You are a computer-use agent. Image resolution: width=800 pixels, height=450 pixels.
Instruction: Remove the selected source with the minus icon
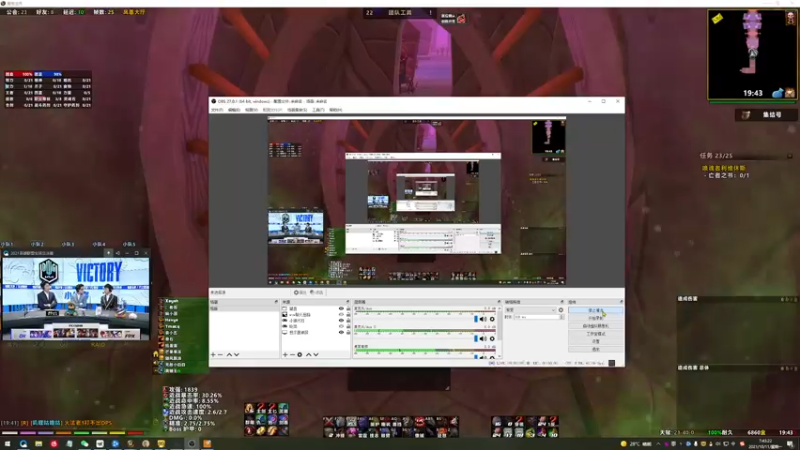coord(292,355)
